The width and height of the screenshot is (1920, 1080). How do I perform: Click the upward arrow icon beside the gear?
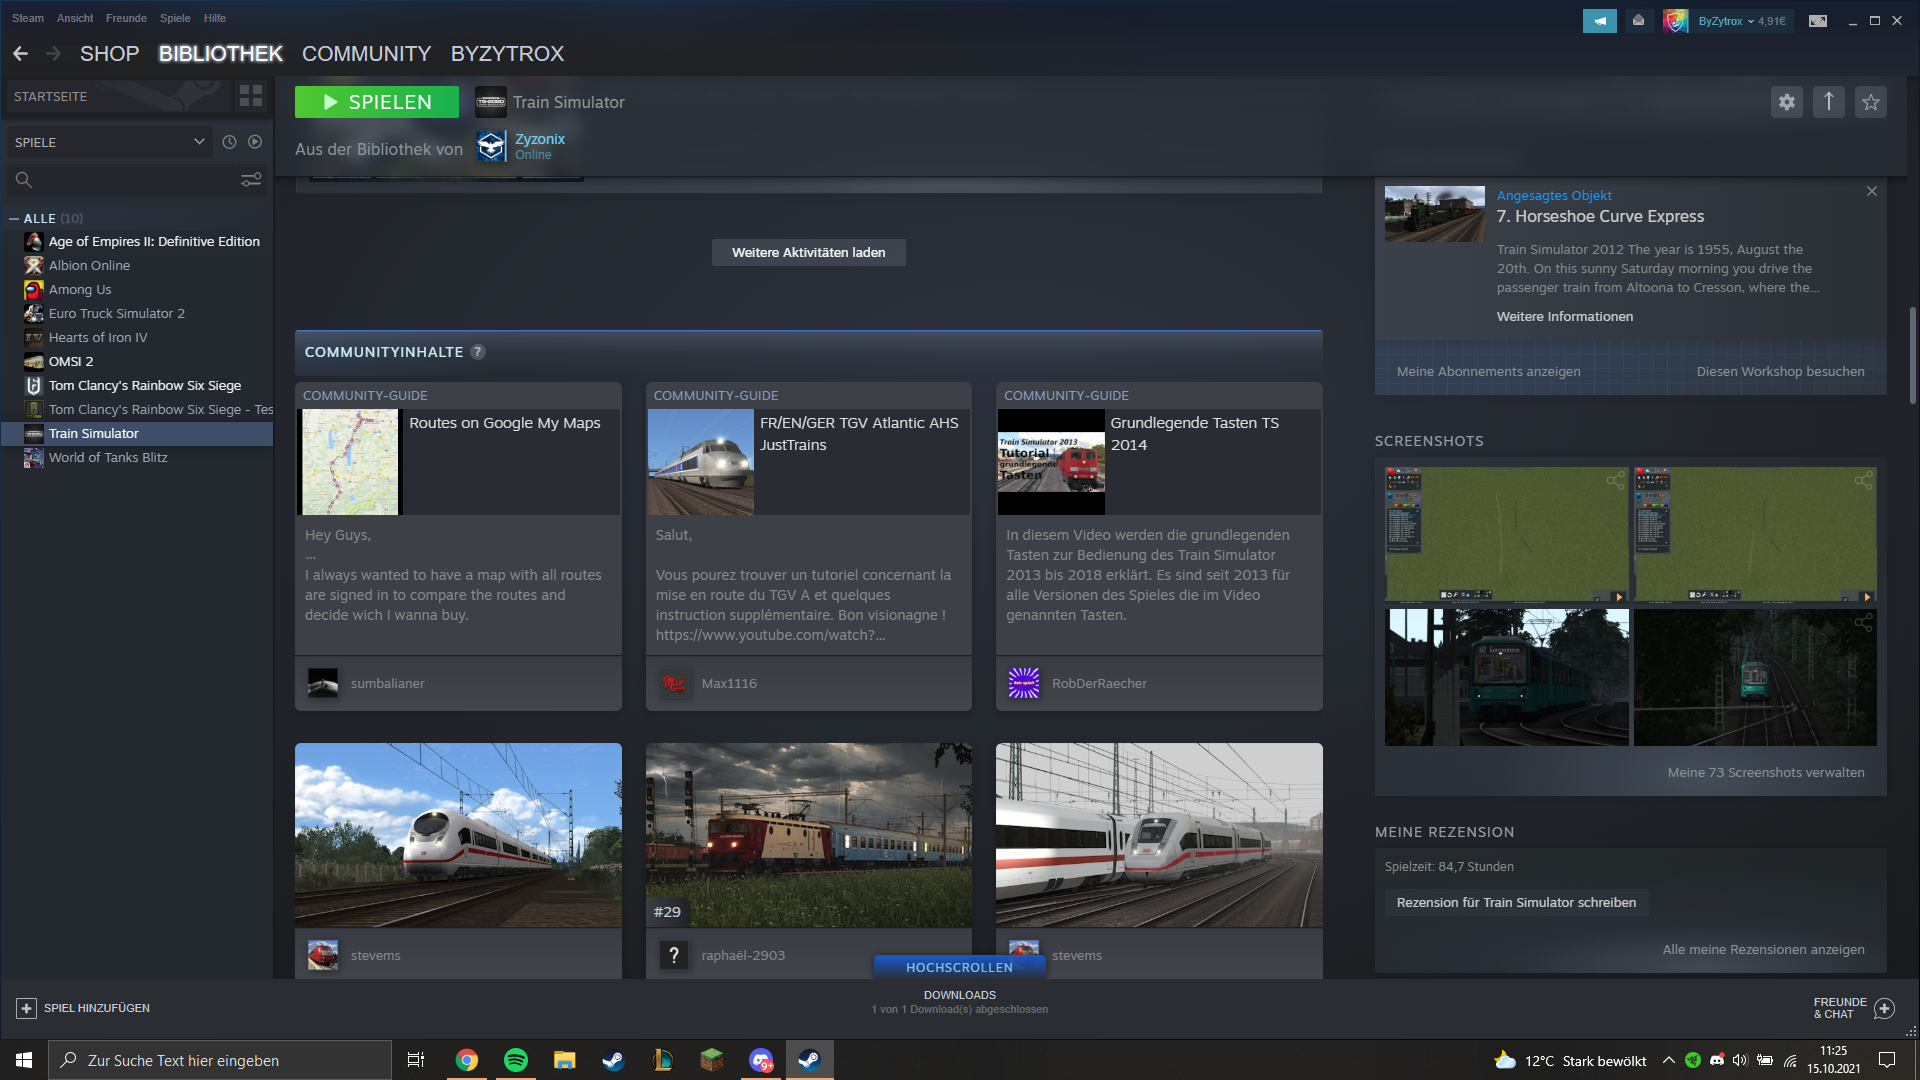pos(1828,102)
